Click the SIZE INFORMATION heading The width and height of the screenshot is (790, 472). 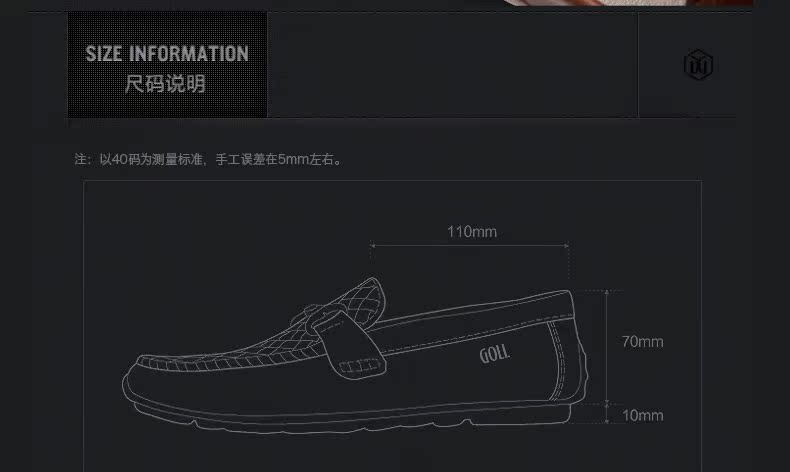[167, 53]
